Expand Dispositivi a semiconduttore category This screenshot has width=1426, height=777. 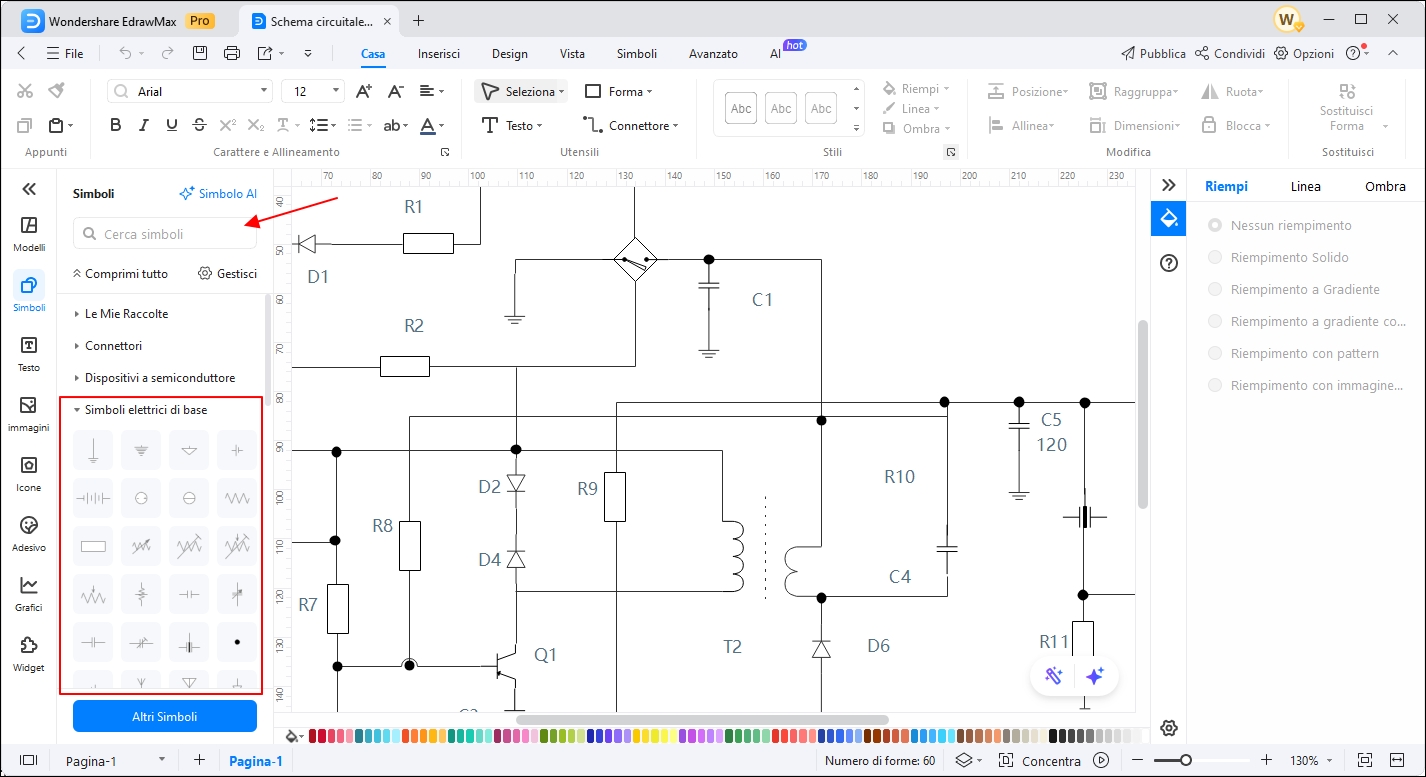(162, 377)
